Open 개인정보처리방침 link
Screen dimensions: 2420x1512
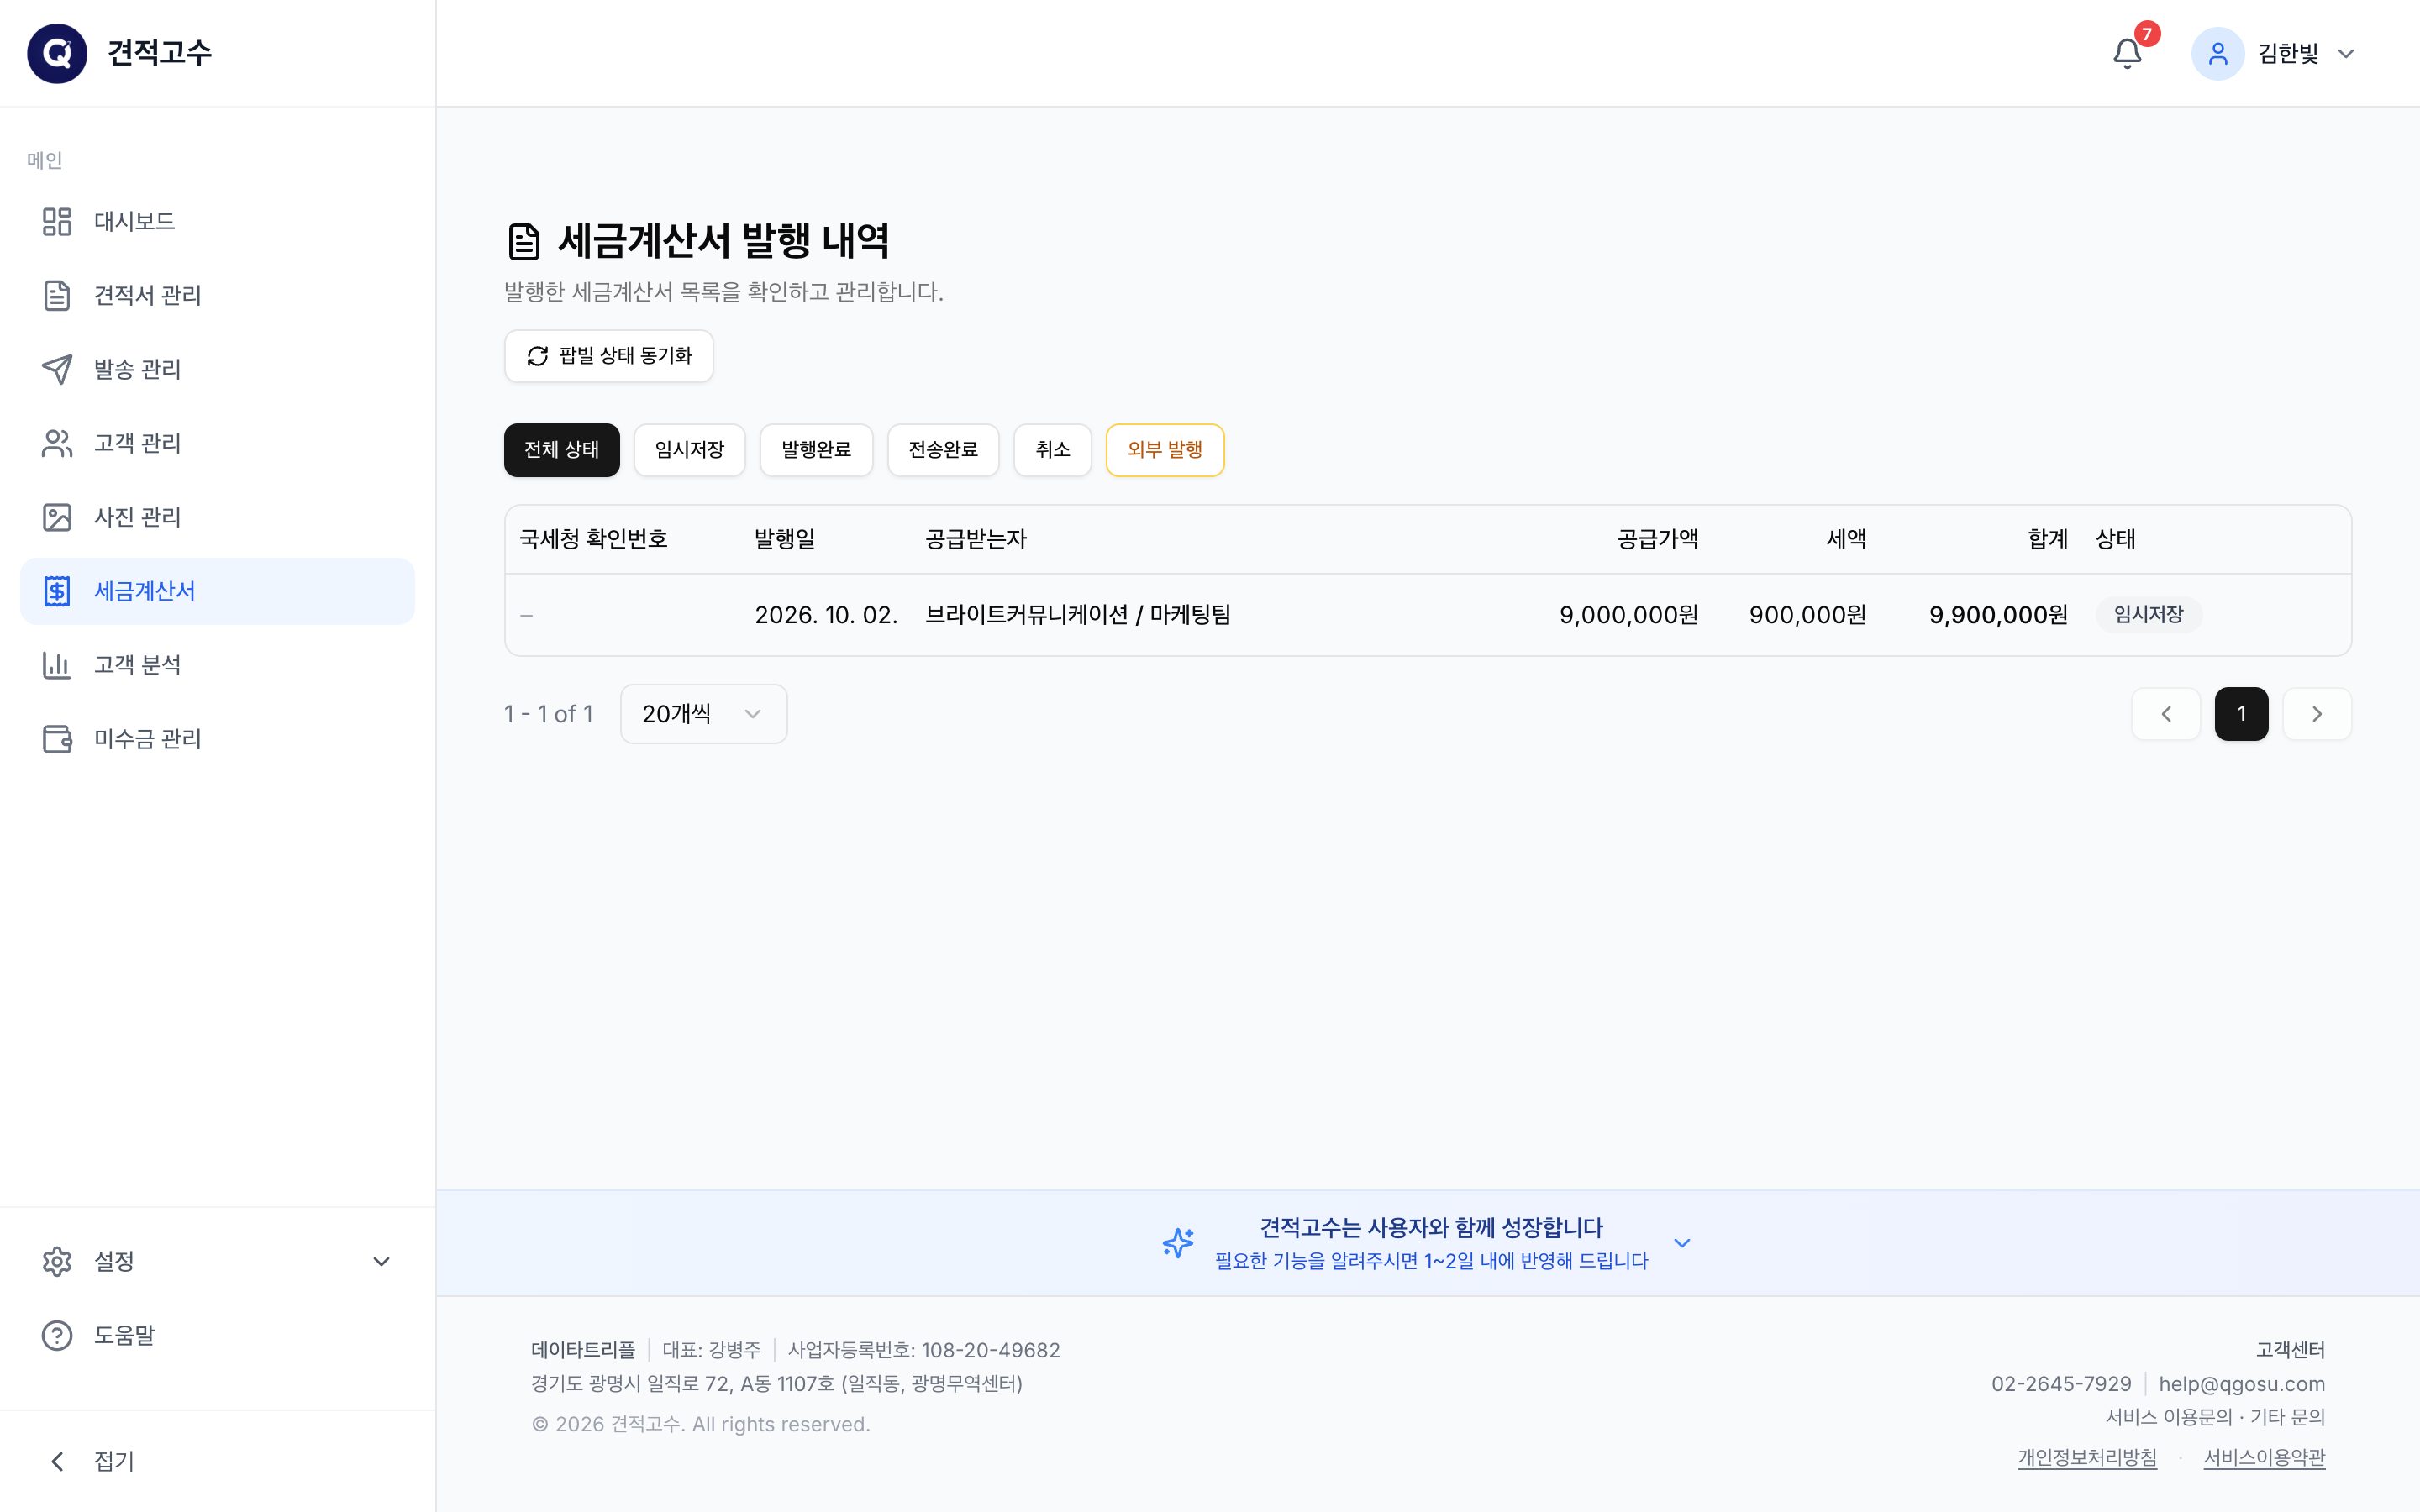[x=2087, y=1457]
